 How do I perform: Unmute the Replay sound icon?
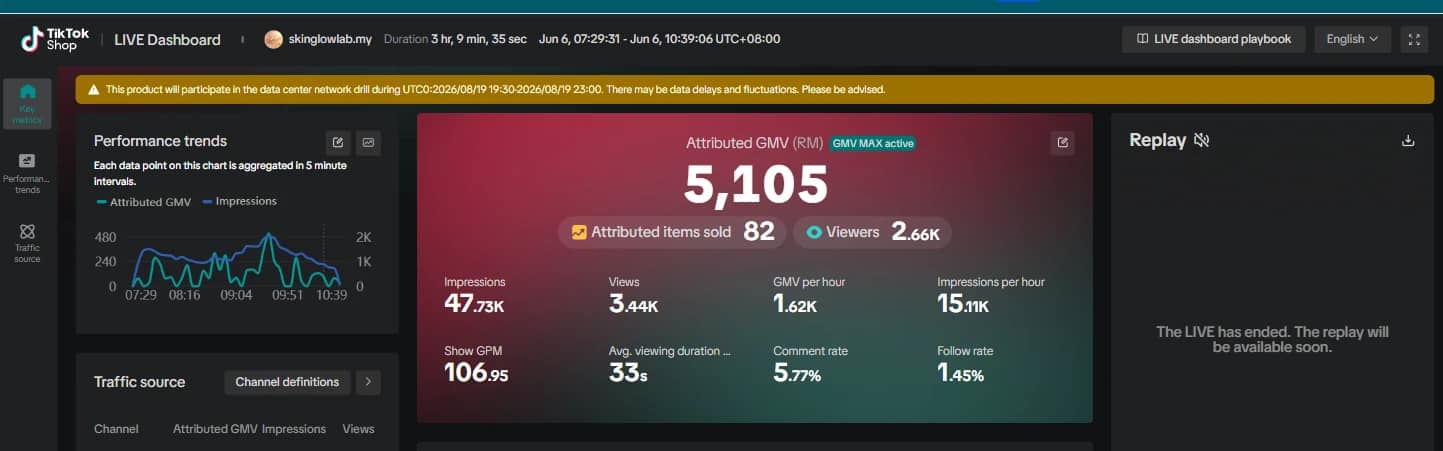point(1202,141)
